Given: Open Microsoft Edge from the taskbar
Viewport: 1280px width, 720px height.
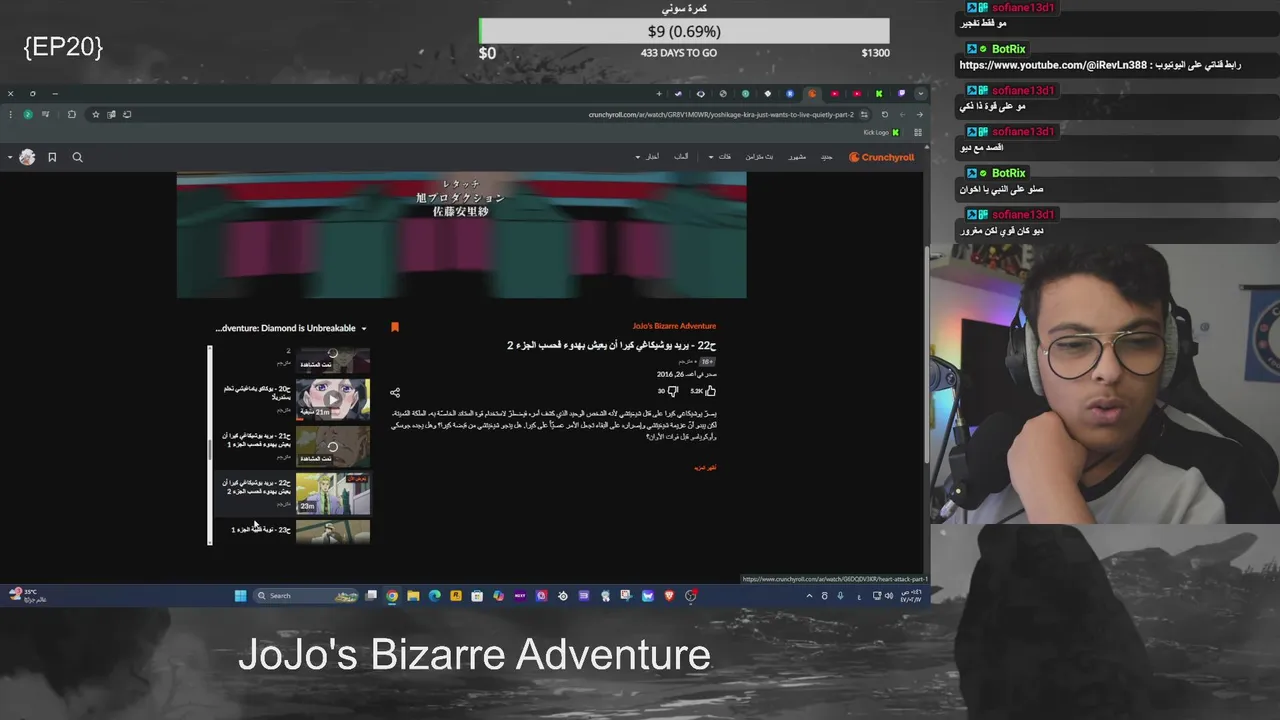Looking at the screenshot, I should (434, 595).
